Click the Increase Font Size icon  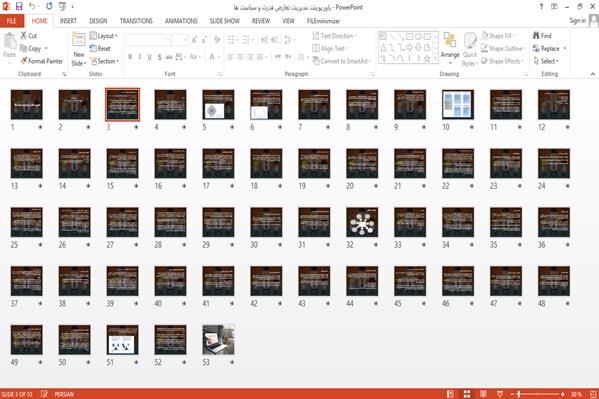click(194, 40)
